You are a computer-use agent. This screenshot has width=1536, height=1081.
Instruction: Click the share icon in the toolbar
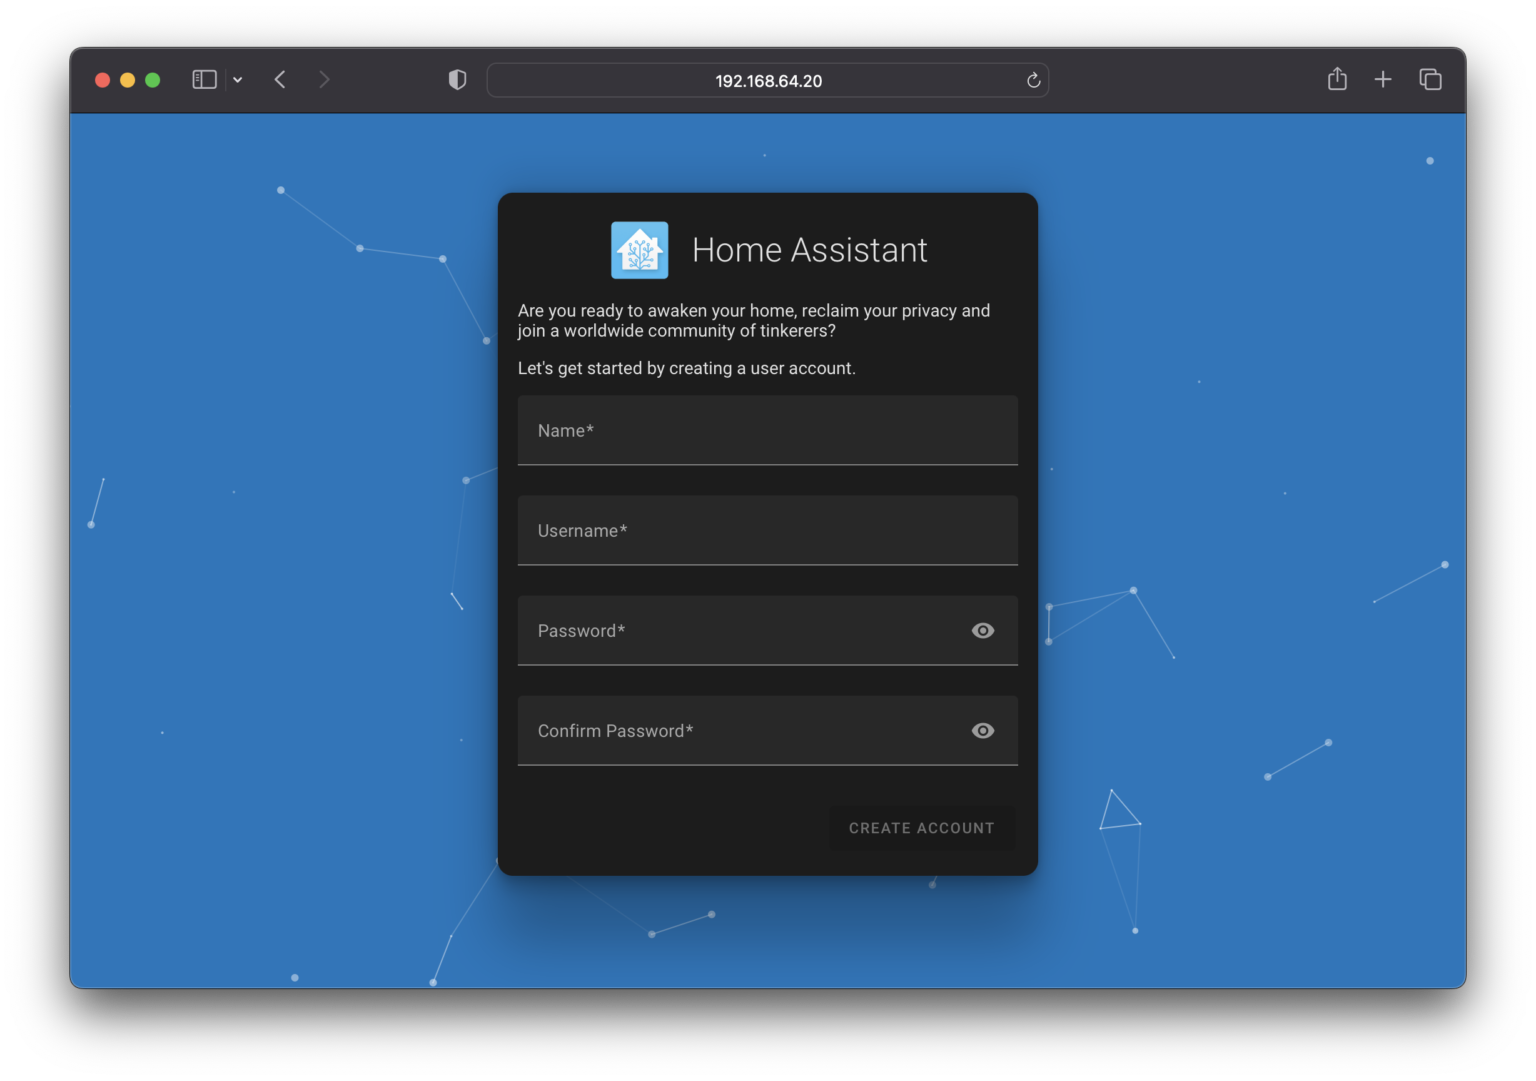[1337, 79]
